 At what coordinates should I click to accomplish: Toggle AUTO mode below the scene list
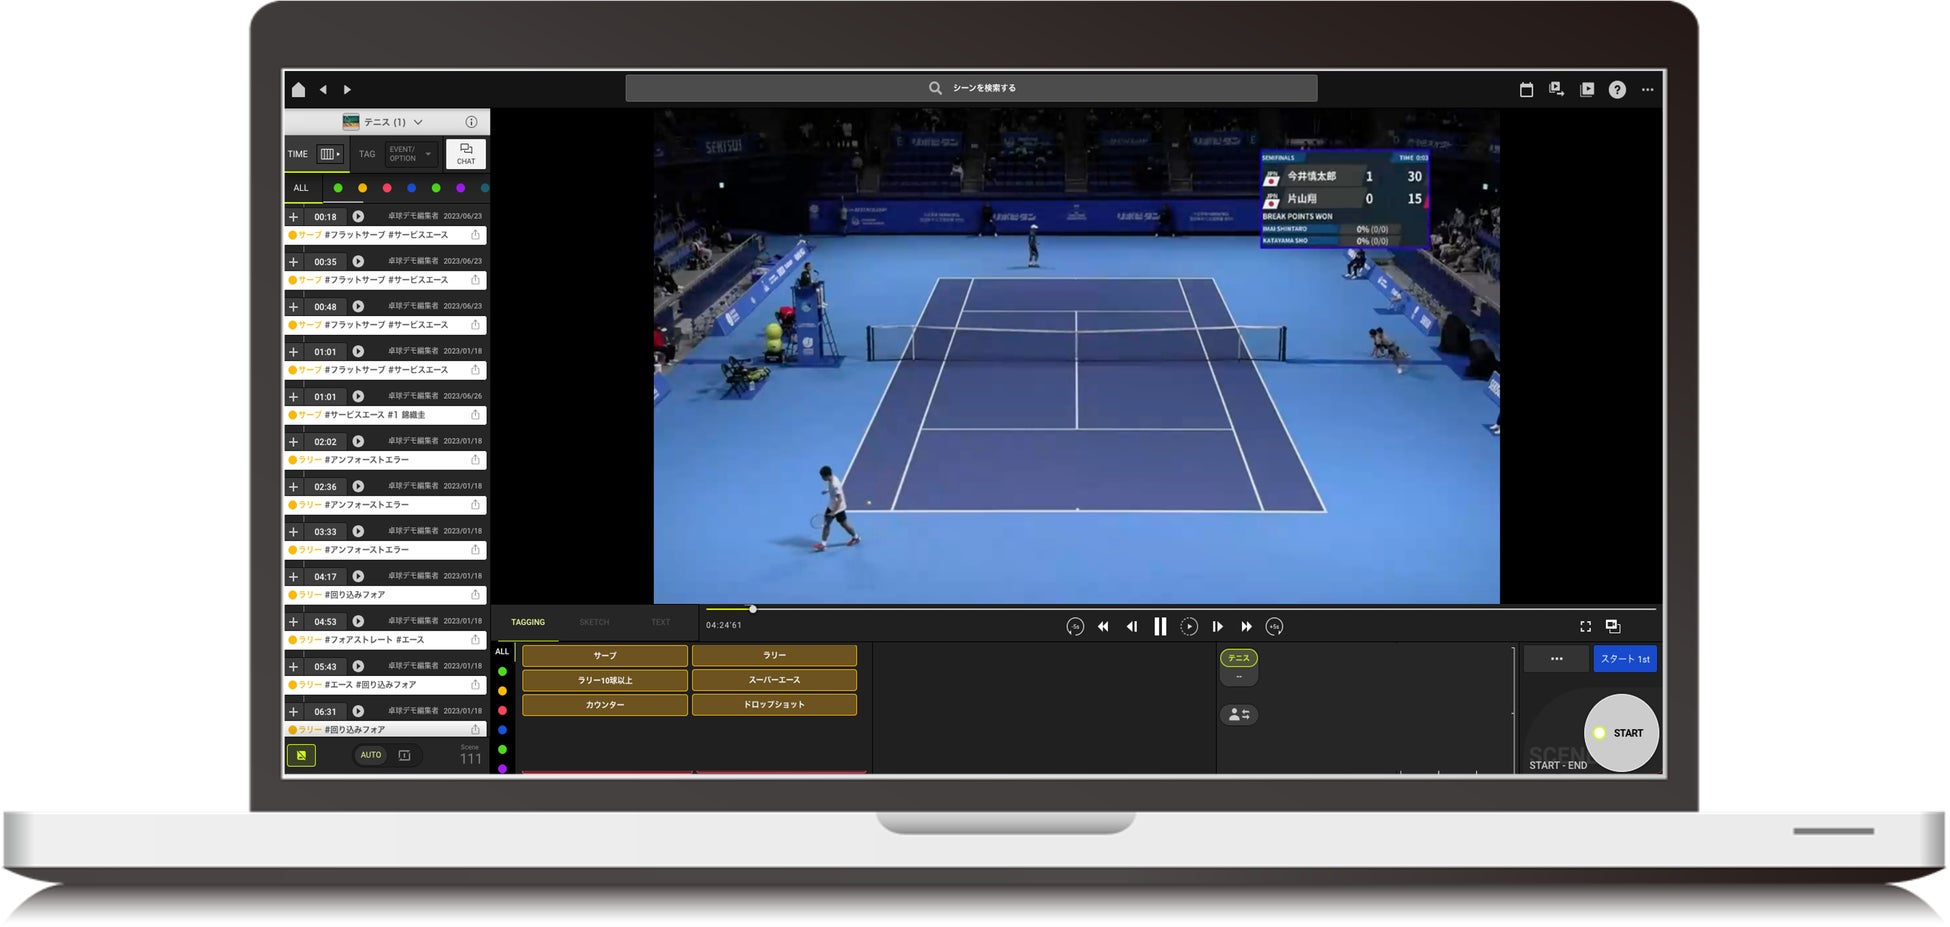371,755
